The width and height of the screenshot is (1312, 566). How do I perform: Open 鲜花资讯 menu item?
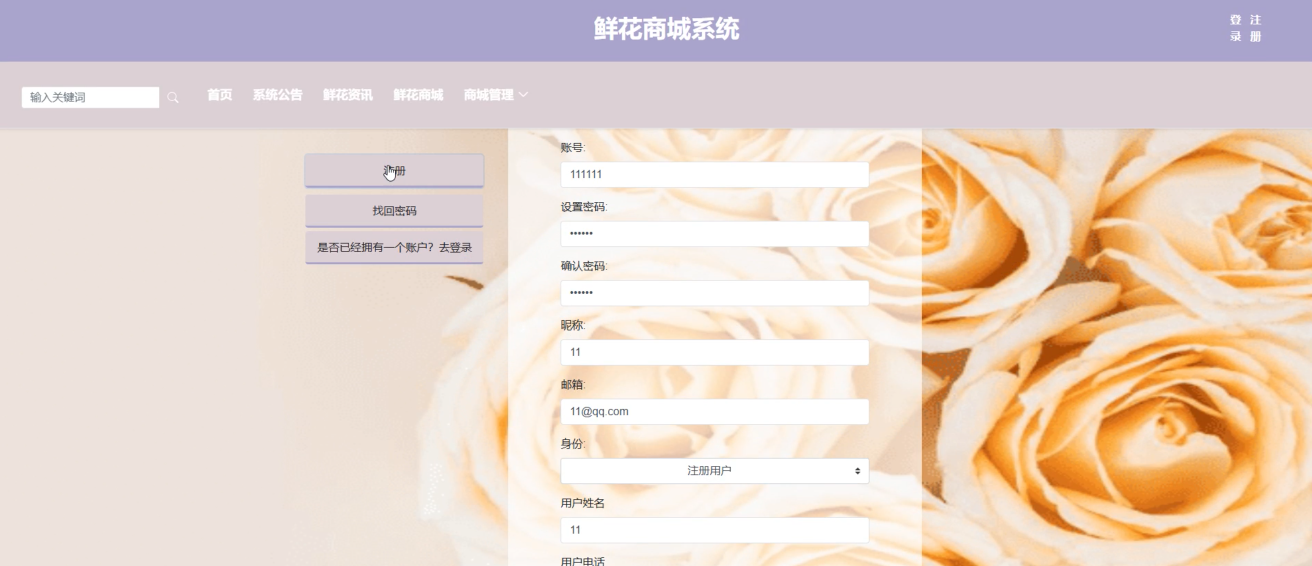click(348, 95)
